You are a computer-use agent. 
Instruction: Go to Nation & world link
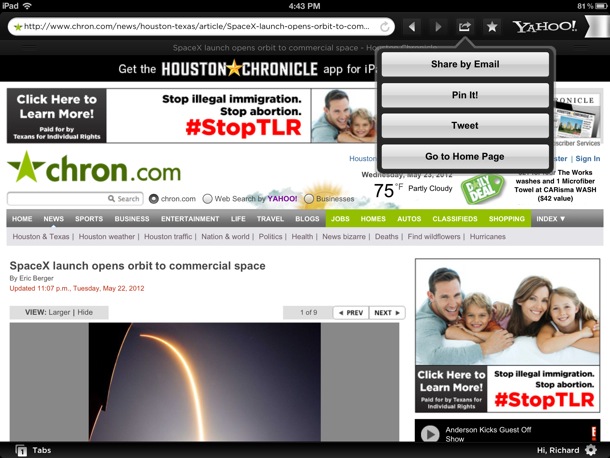tap(225, 237)
